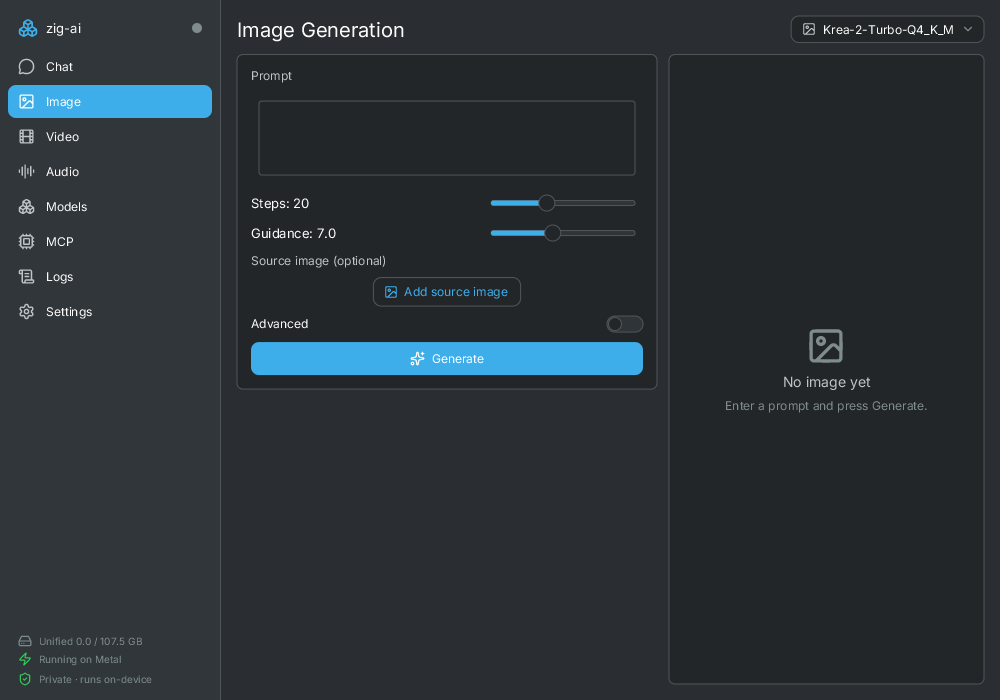Navigate to MCP
Image resolution: width=1000 pixels, height=700 pixels.
[x=110, y=242]
